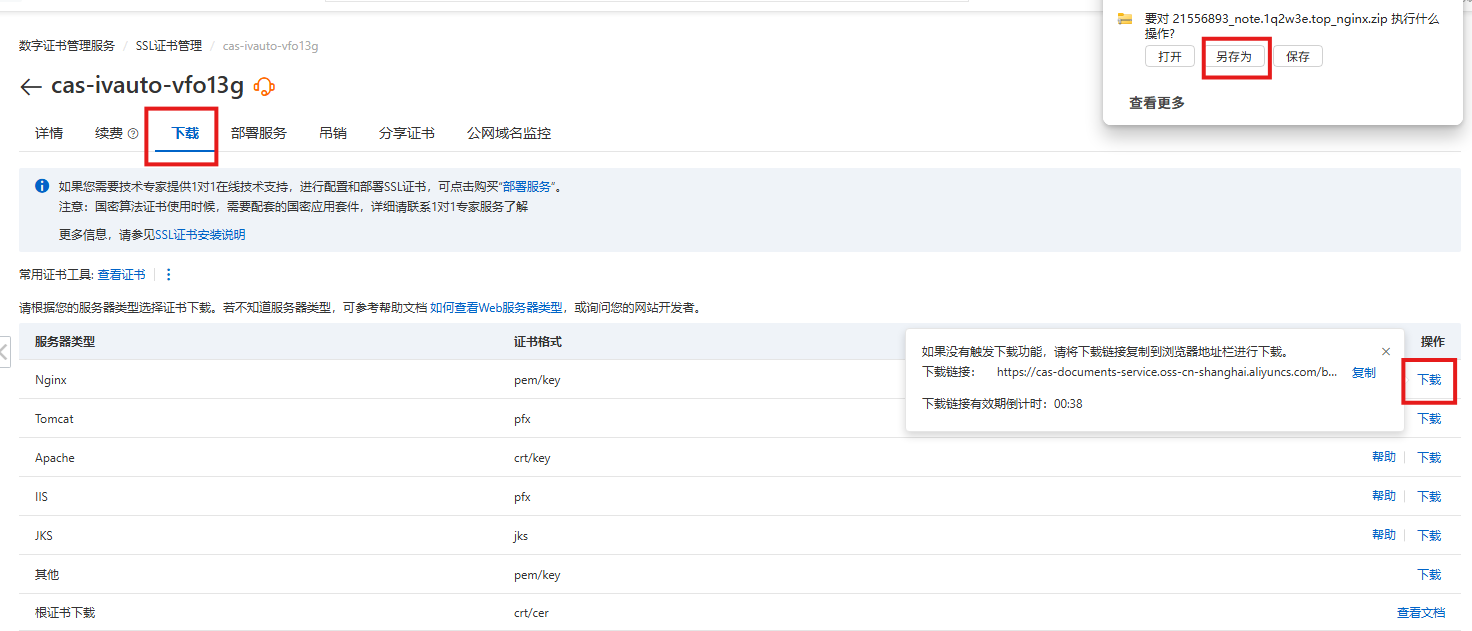
Task: Click the zip file icon in the download prompt
Action: (1125, 19)
